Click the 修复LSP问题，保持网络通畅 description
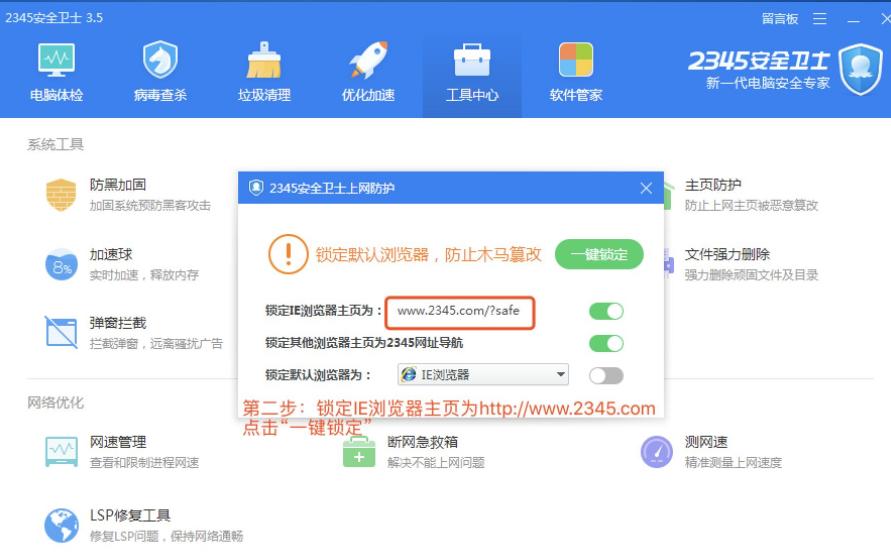891x553 pixels. [x=166, y=536]
